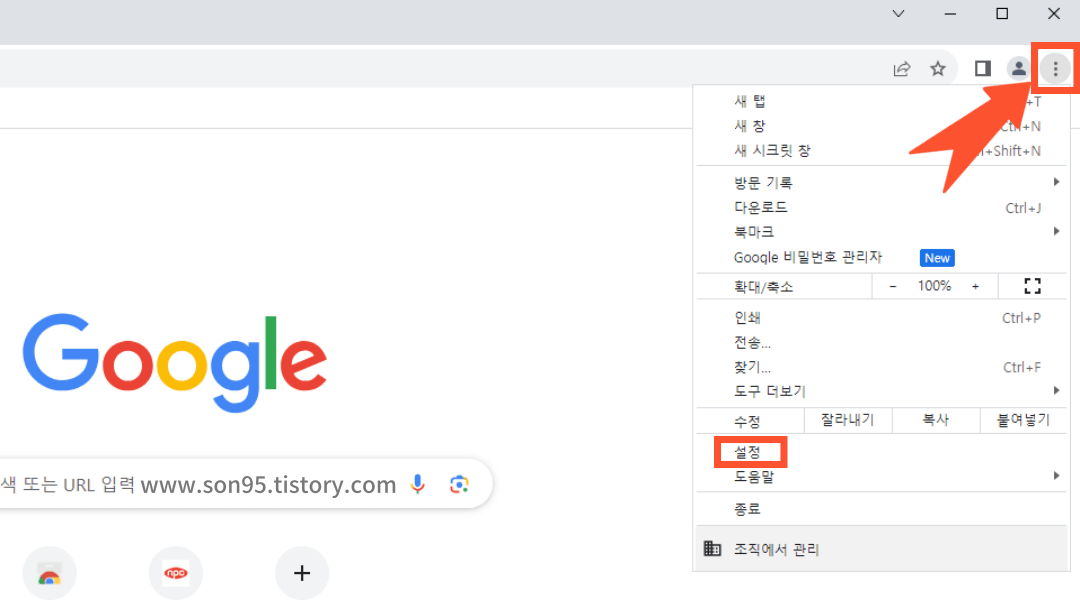Expand the 방문 기록 submenu arrow
Image resolution: width=1080 pixels, height=600 pixels.
1056,182
